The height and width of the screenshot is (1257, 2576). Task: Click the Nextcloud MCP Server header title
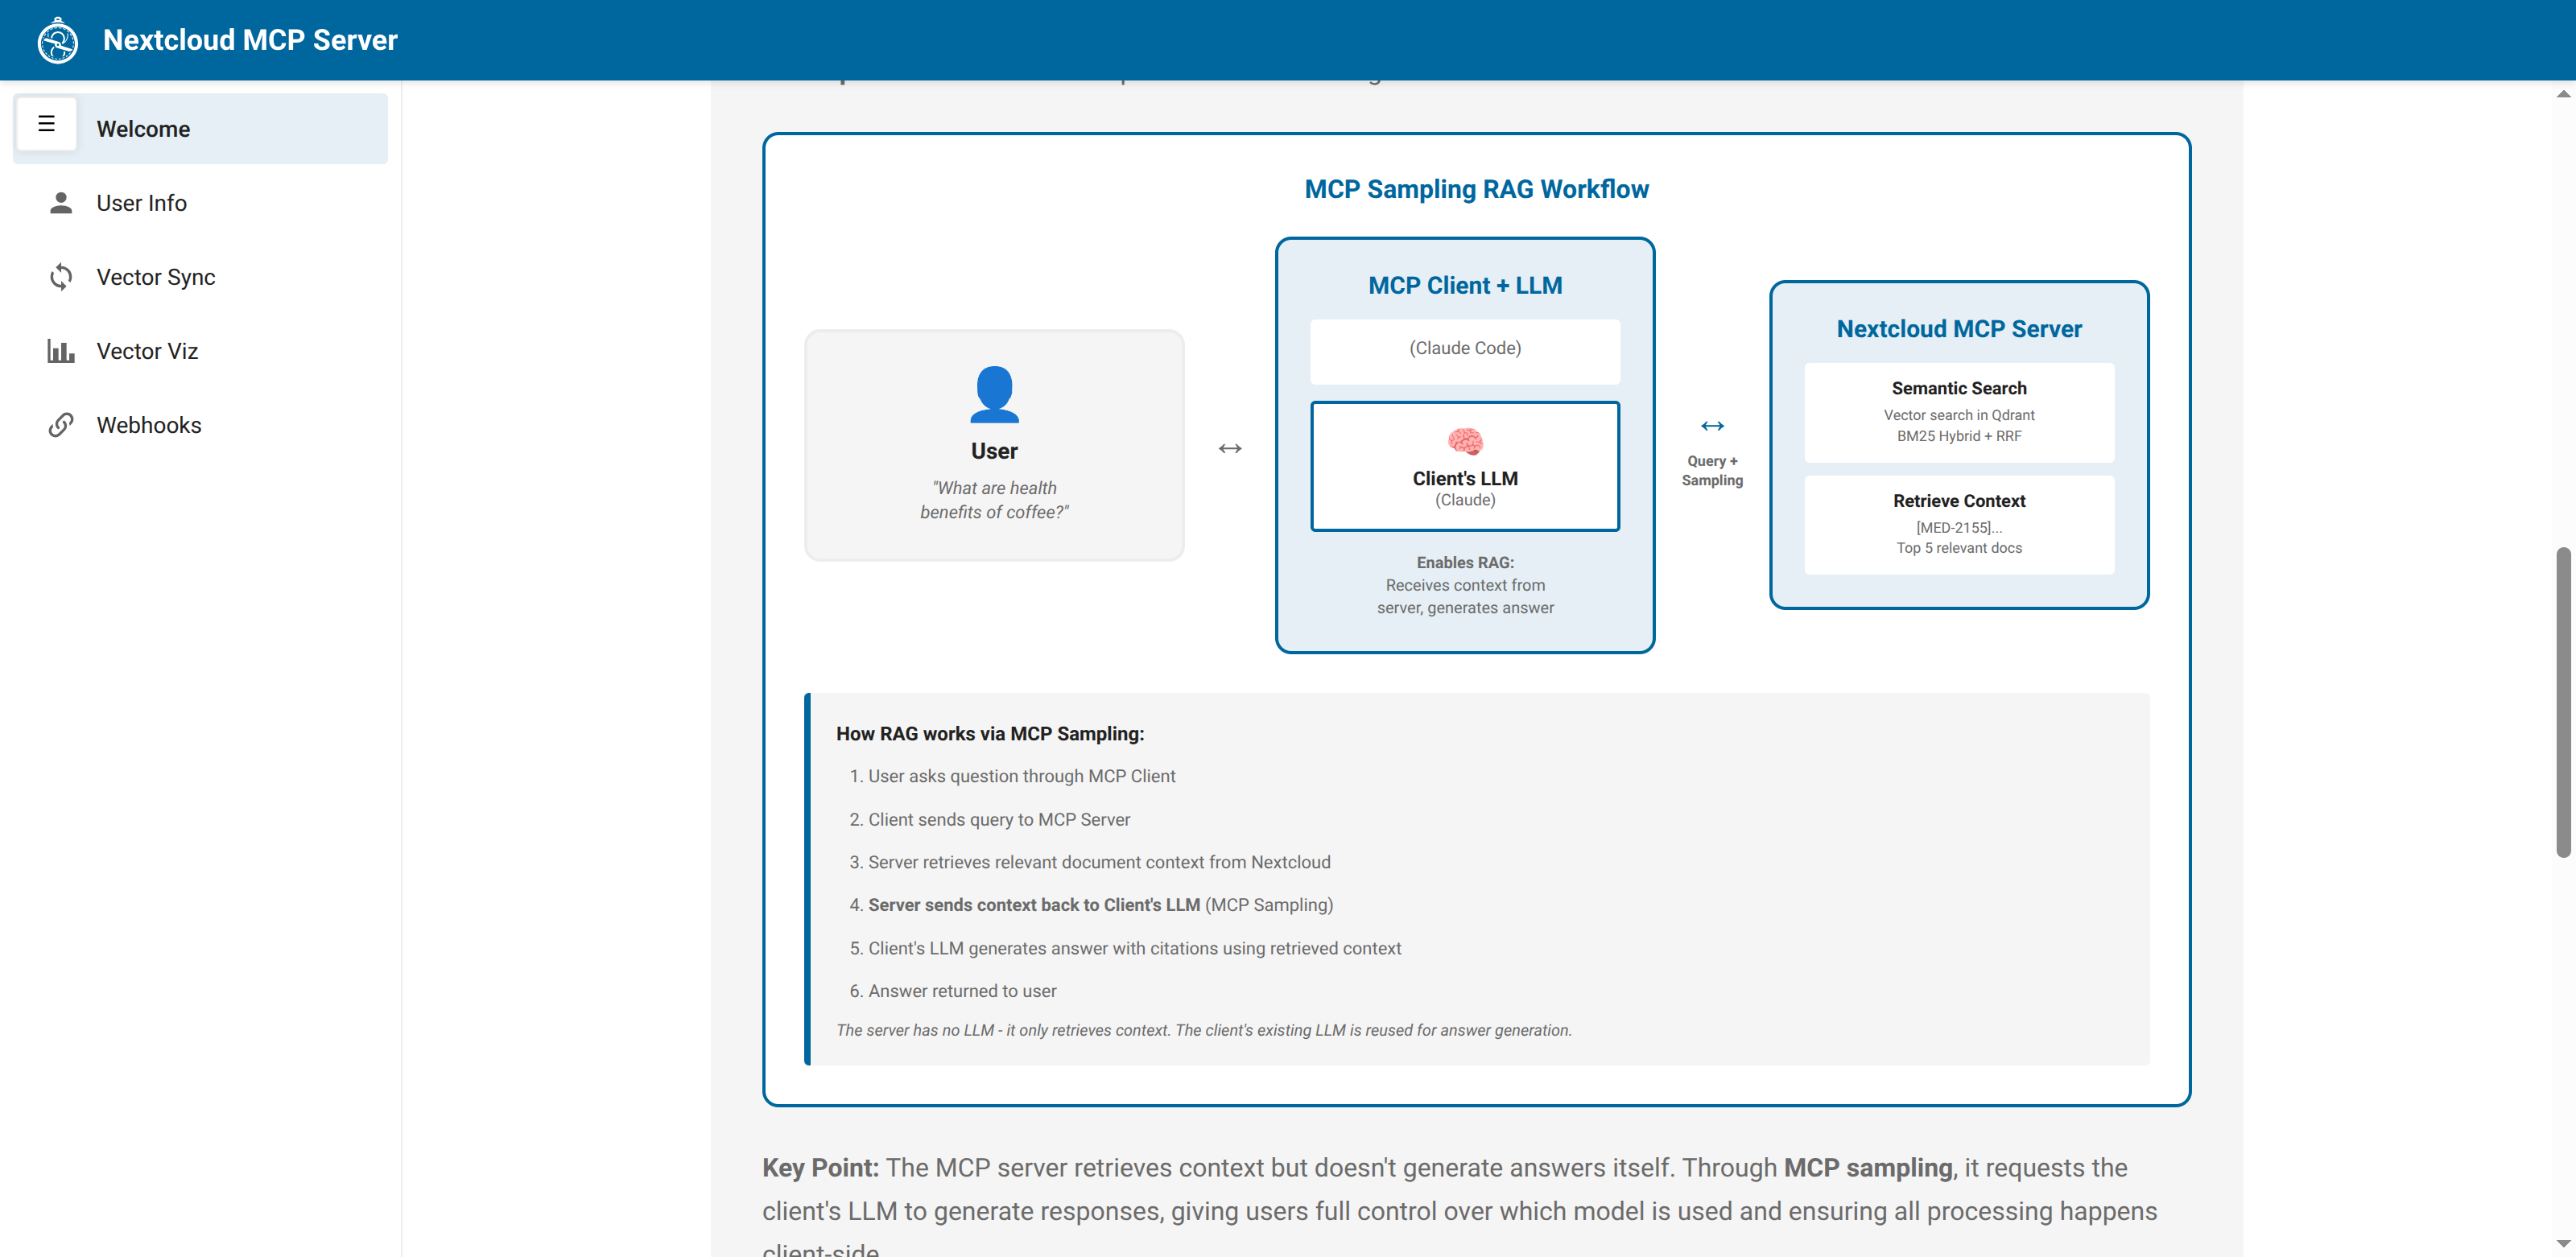(x=250, y=40)
